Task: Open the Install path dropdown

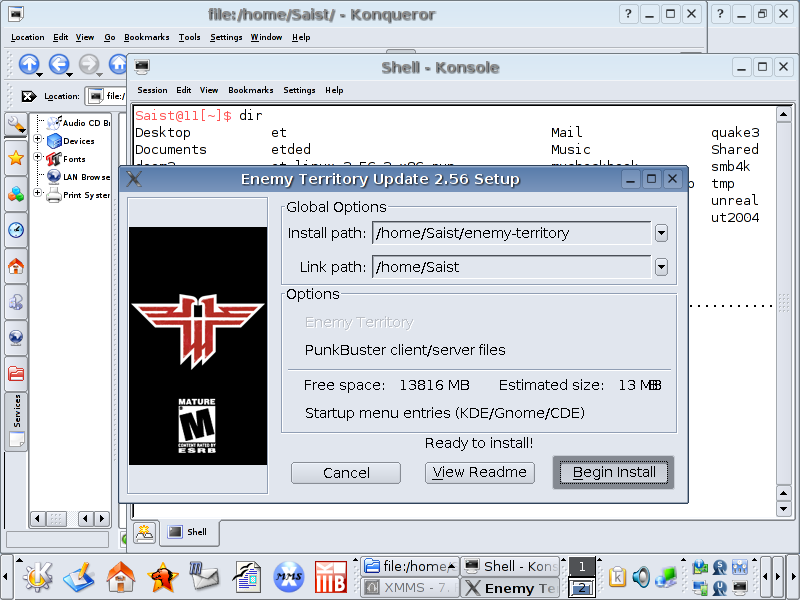Action: coord(661,233)
